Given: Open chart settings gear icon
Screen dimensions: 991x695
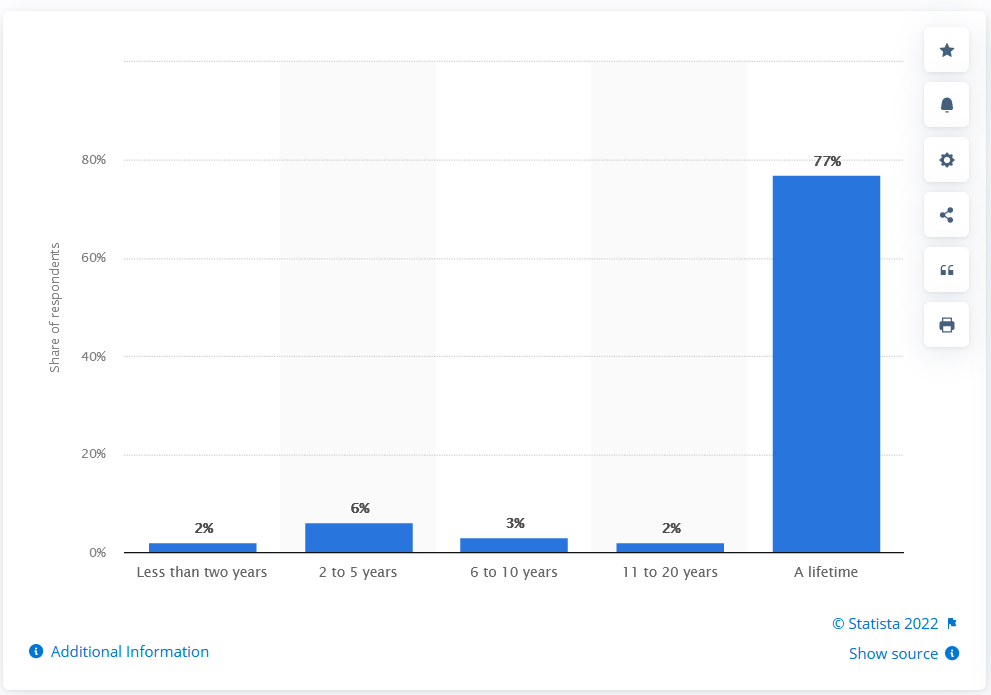Looking at the screenshot, I should coord(946,160).
